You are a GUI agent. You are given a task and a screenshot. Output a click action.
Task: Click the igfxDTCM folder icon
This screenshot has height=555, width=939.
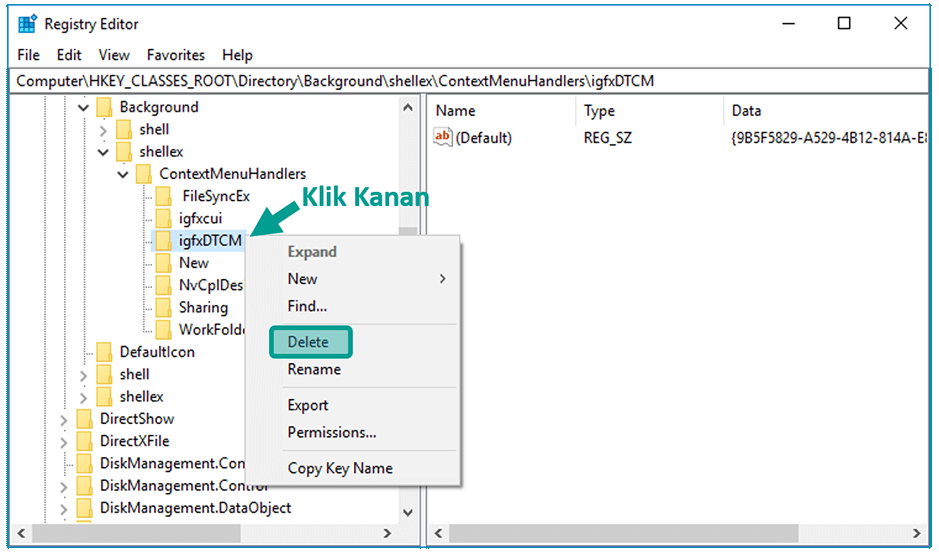(x=163, y=241)
